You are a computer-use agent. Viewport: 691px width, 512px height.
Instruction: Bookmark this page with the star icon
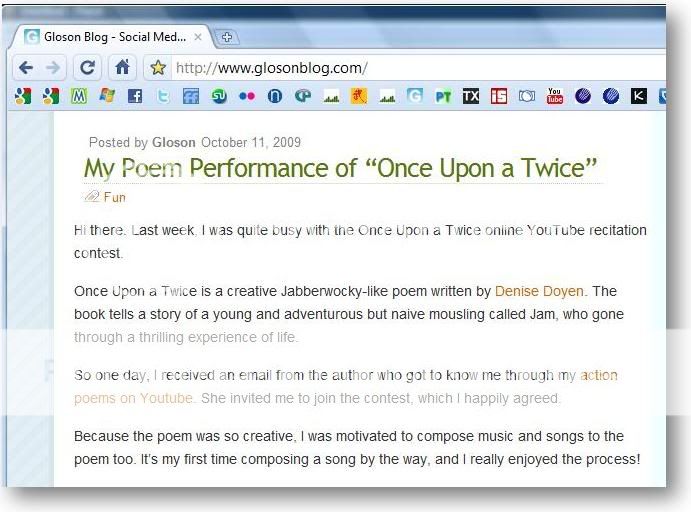(x=157, y=68)
